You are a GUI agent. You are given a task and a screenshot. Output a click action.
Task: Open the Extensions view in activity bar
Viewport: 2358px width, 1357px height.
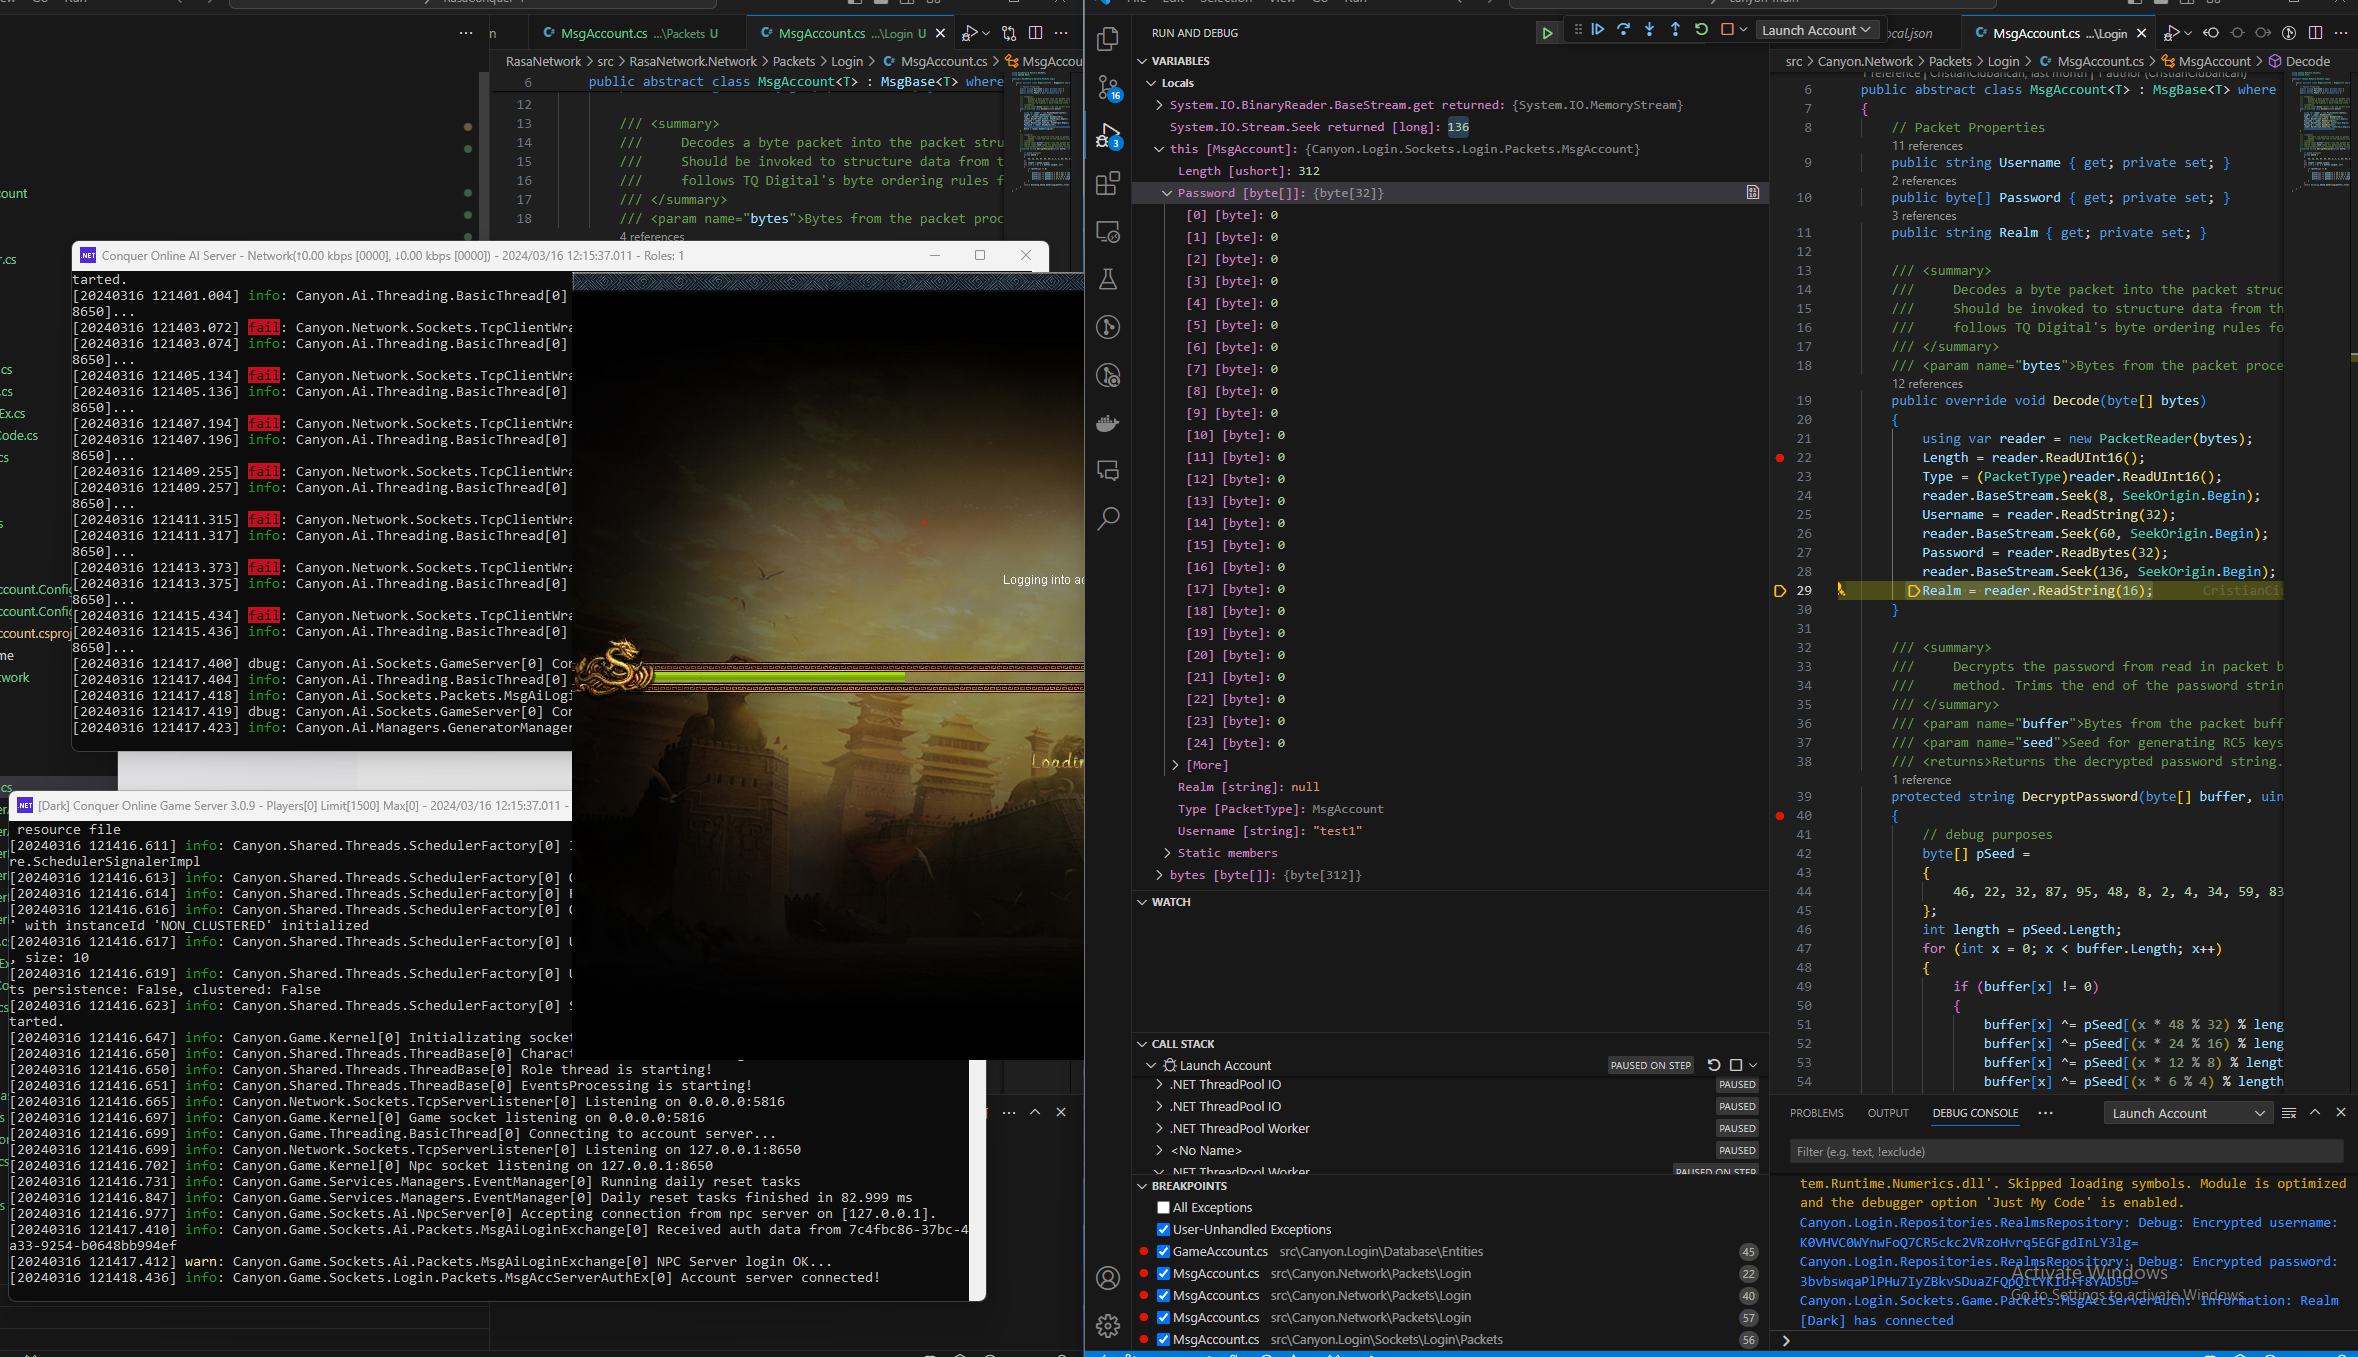[1108, 184]
